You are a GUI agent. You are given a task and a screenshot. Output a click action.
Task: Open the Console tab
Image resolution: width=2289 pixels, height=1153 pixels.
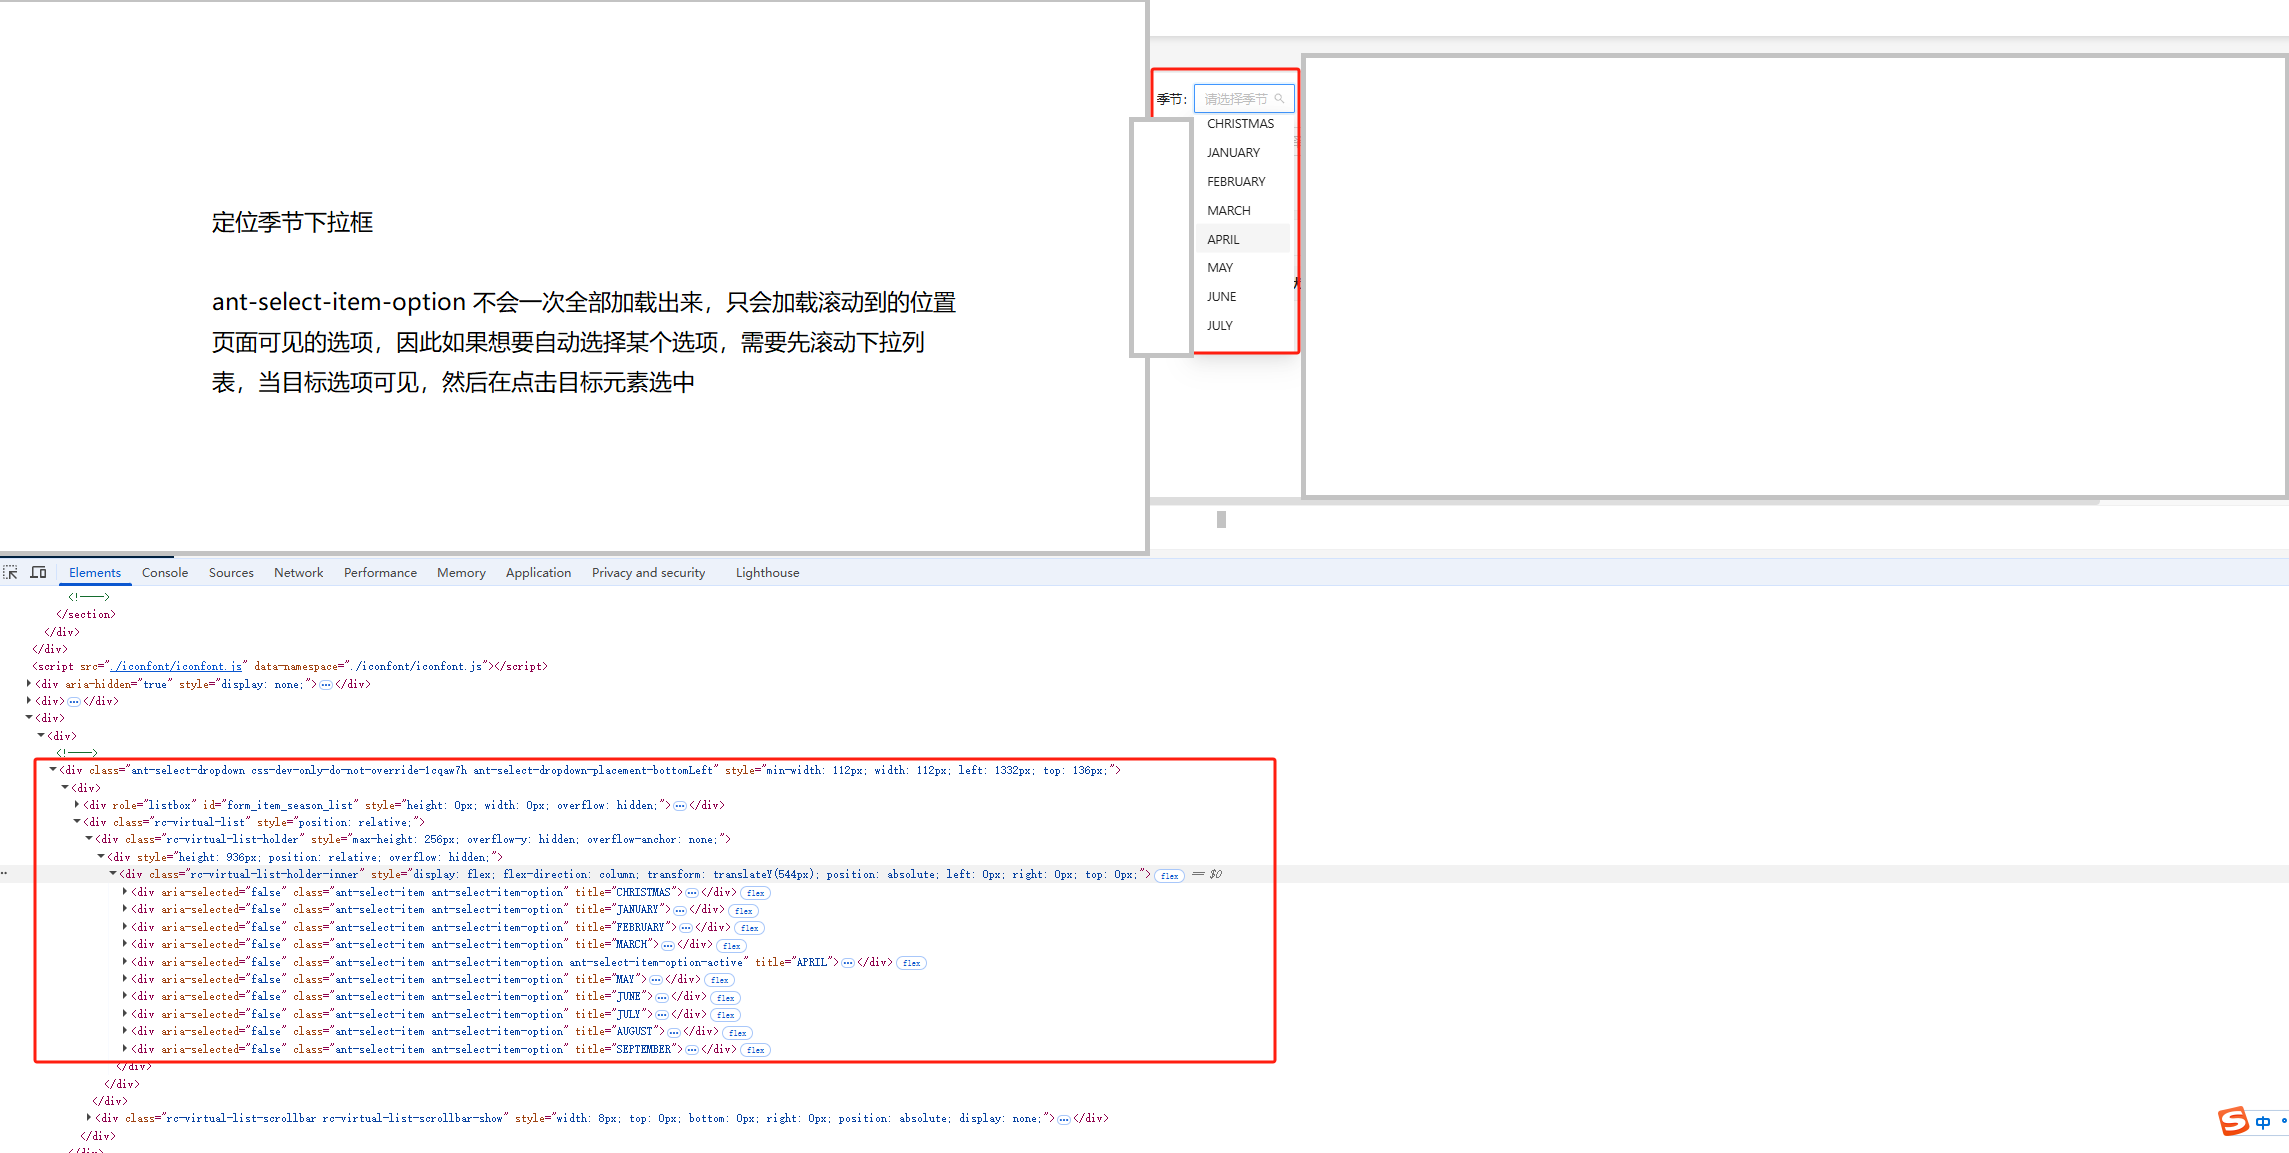pos(165,573)
